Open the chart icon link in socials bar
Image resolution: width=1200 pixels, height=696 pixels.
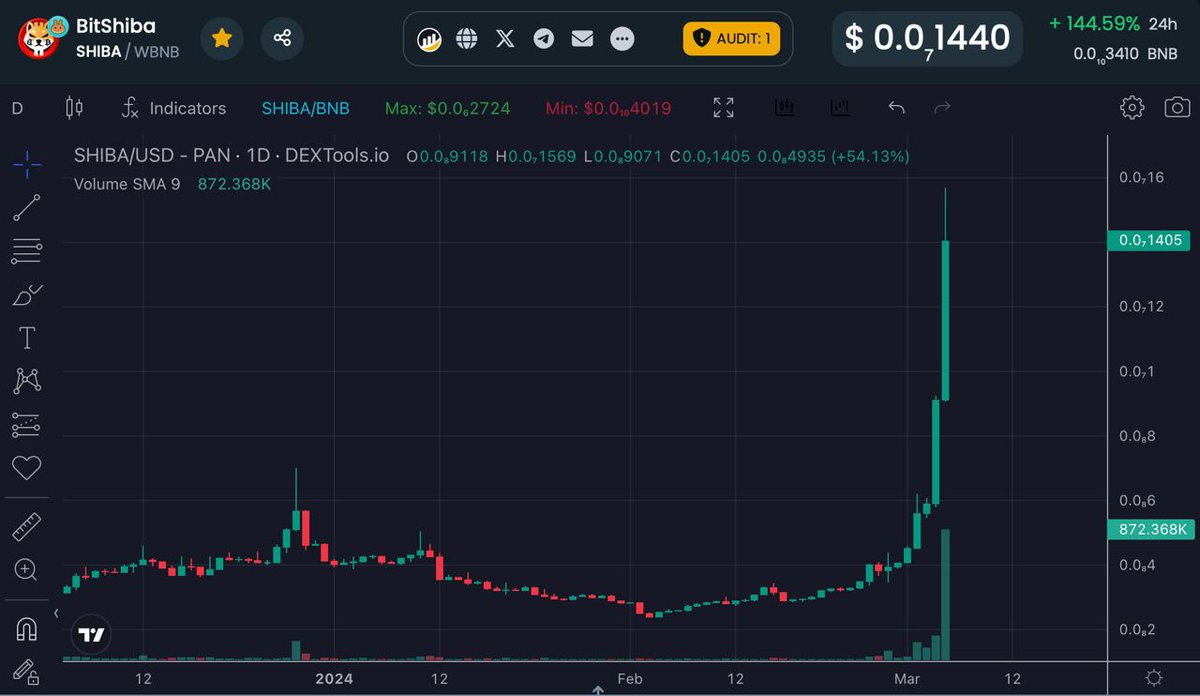pos(431,39)
